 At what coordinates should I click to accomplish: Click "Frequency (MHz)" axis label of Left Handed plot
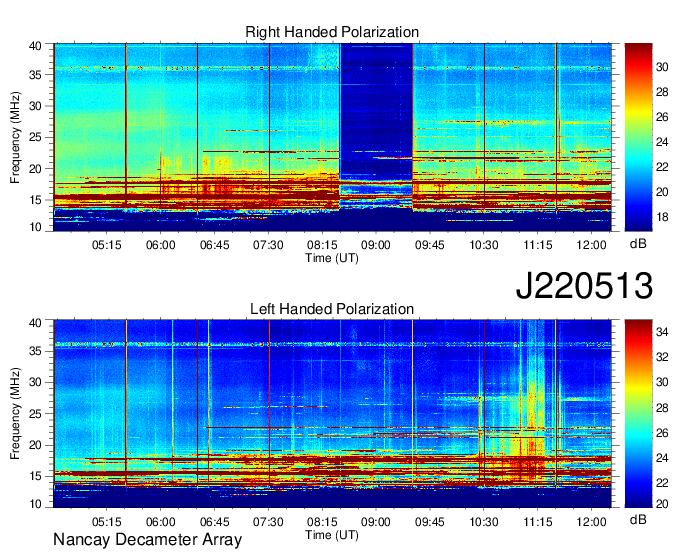point(15,414)
